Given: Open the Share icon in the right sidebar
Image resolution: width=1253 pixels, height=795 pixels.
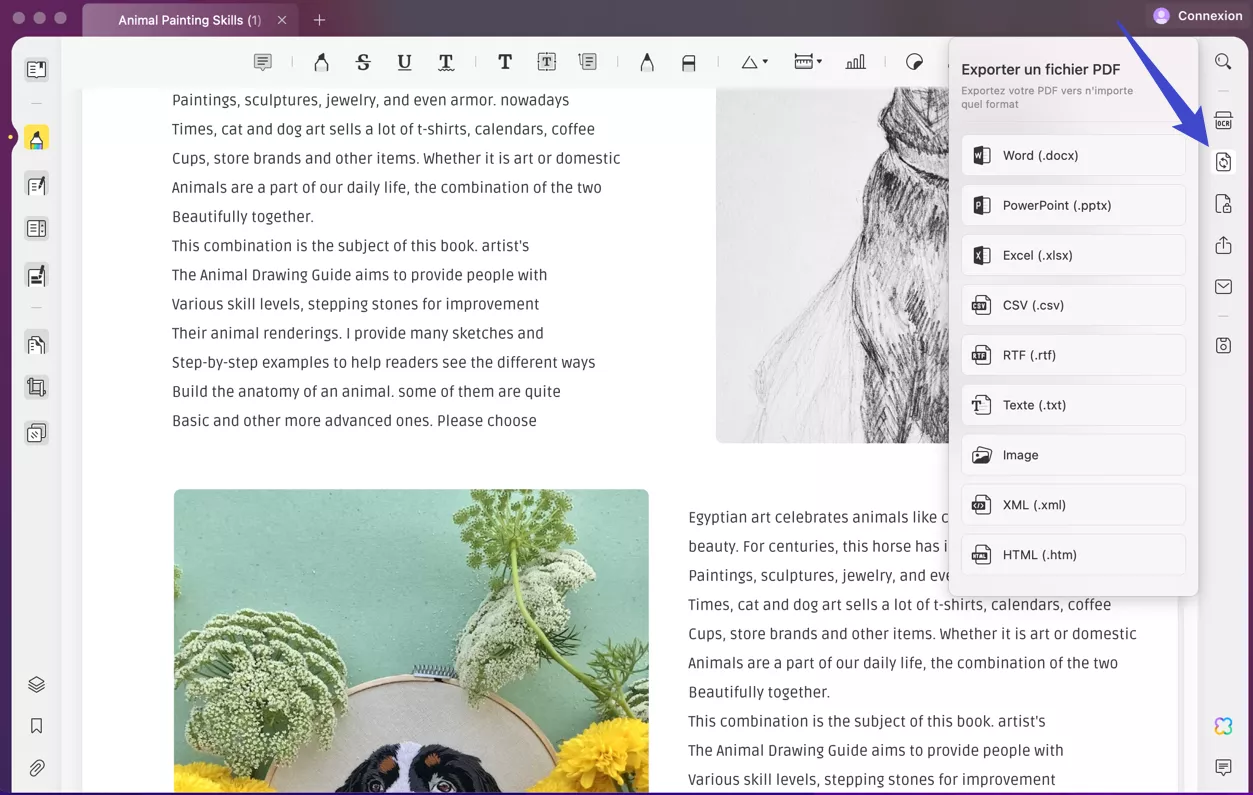Looking at the screenshot, I should point(1222,245).
